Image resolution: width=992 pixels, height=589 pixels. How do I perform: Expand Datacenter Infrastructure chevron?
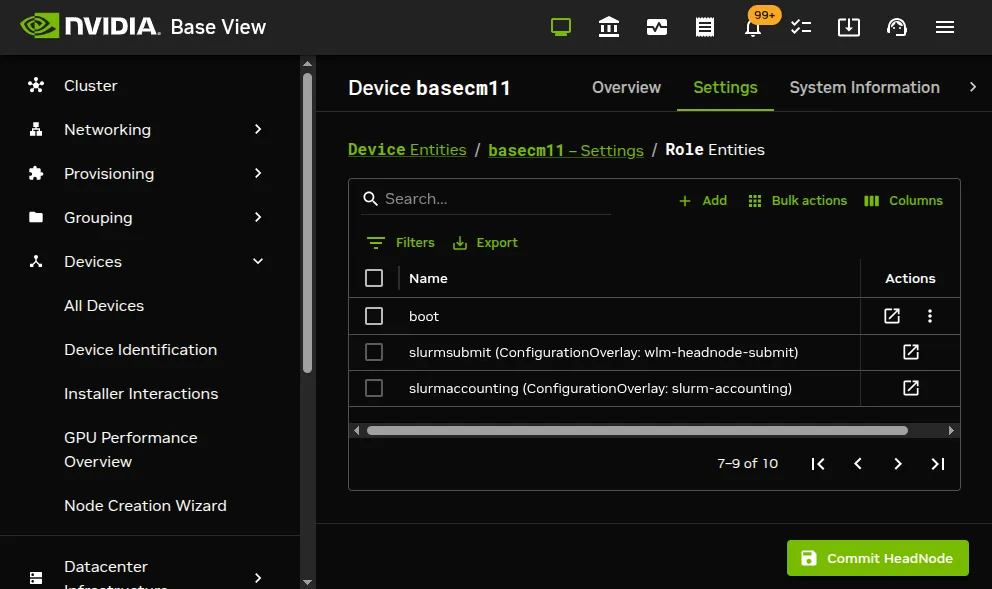pos(257,578)
